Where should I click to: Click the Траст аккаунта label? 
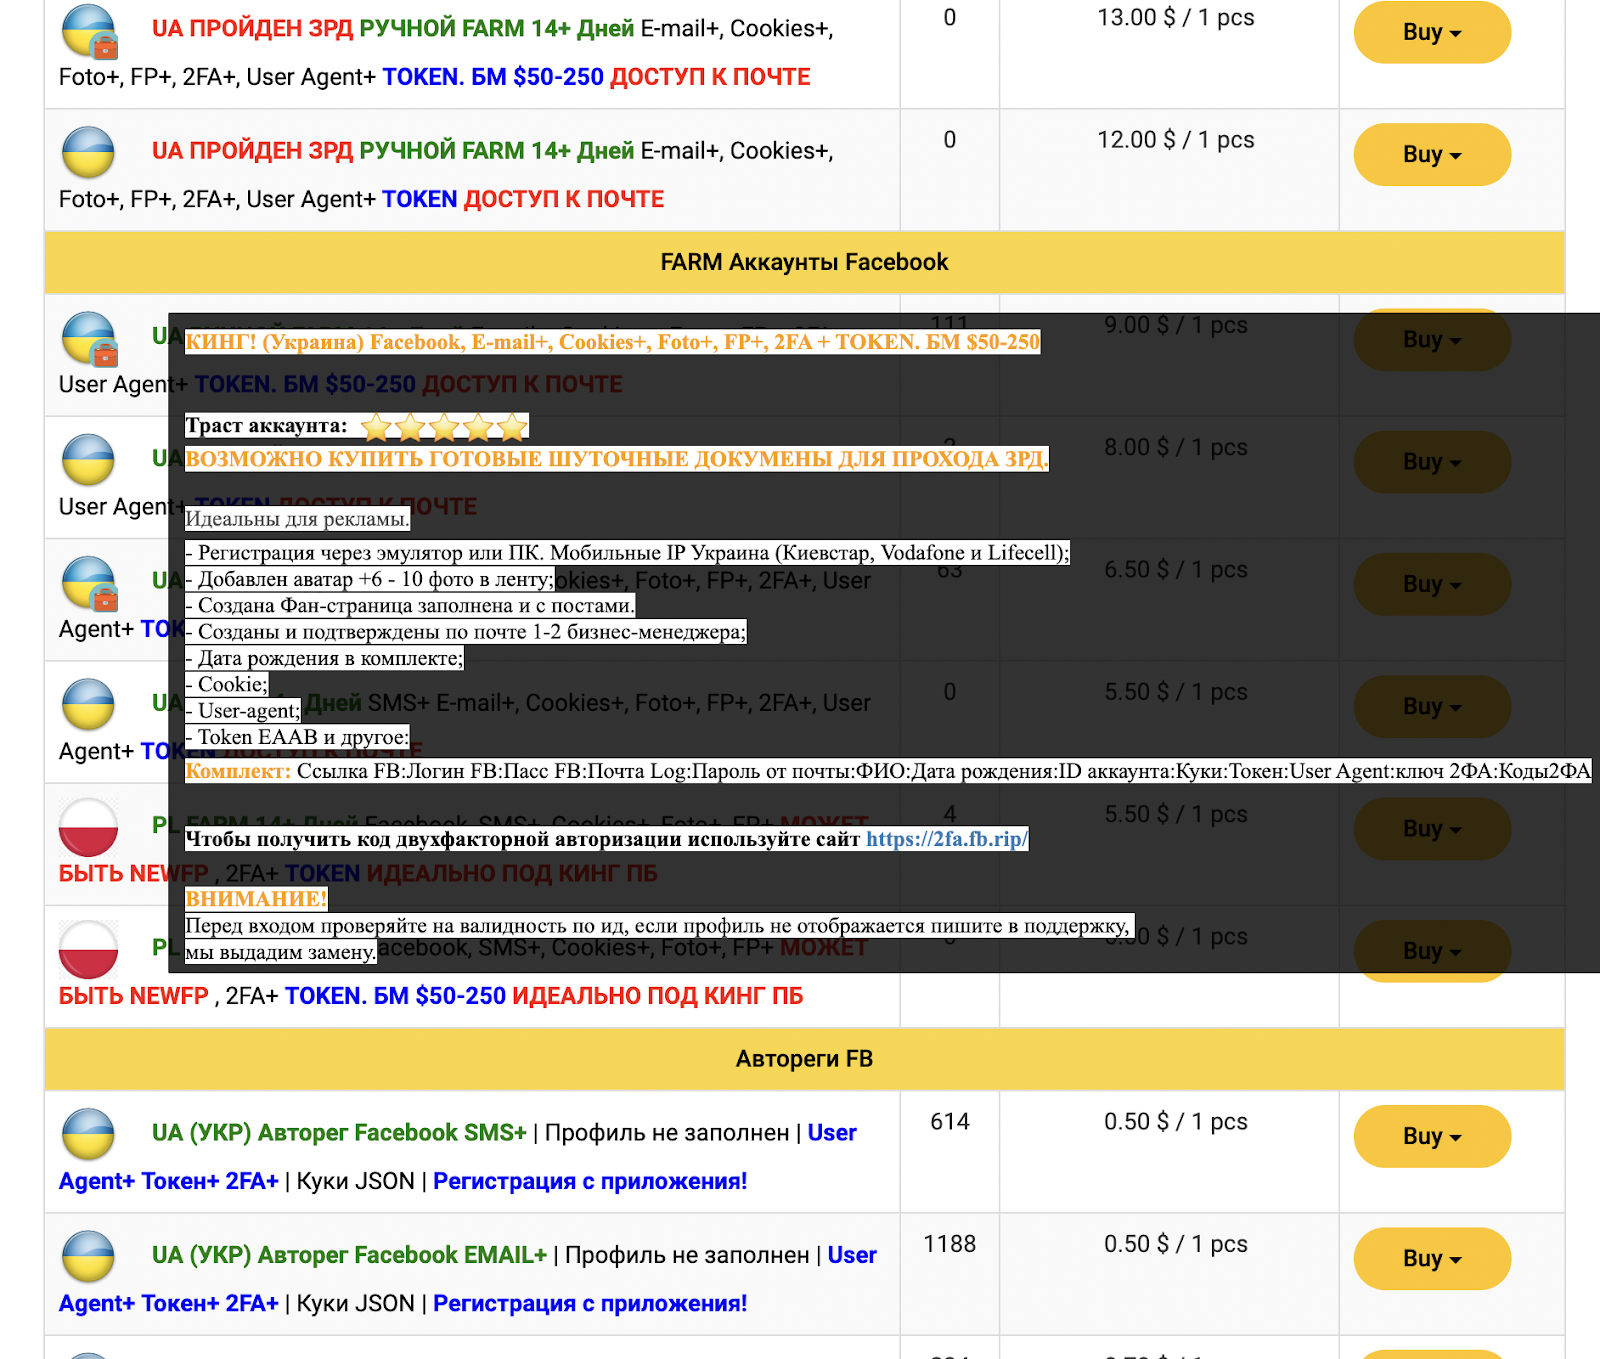coord(267,426)
